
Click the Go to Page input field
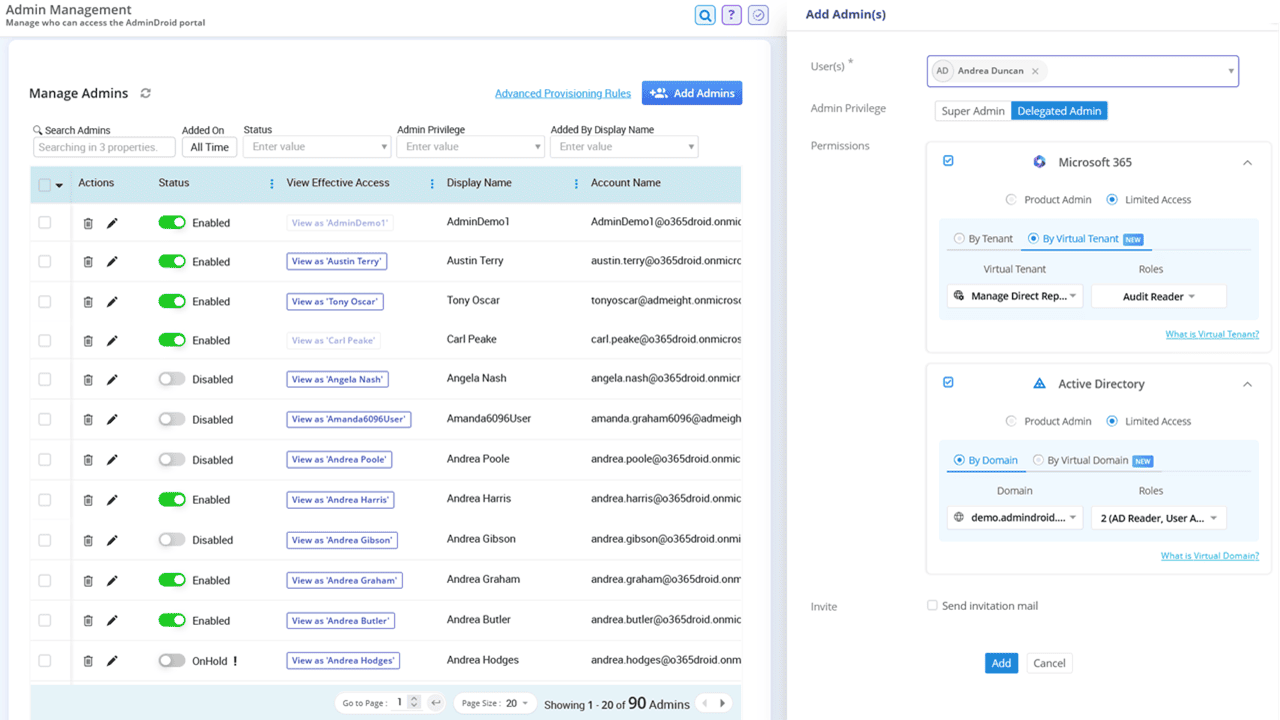pos(401,703)
